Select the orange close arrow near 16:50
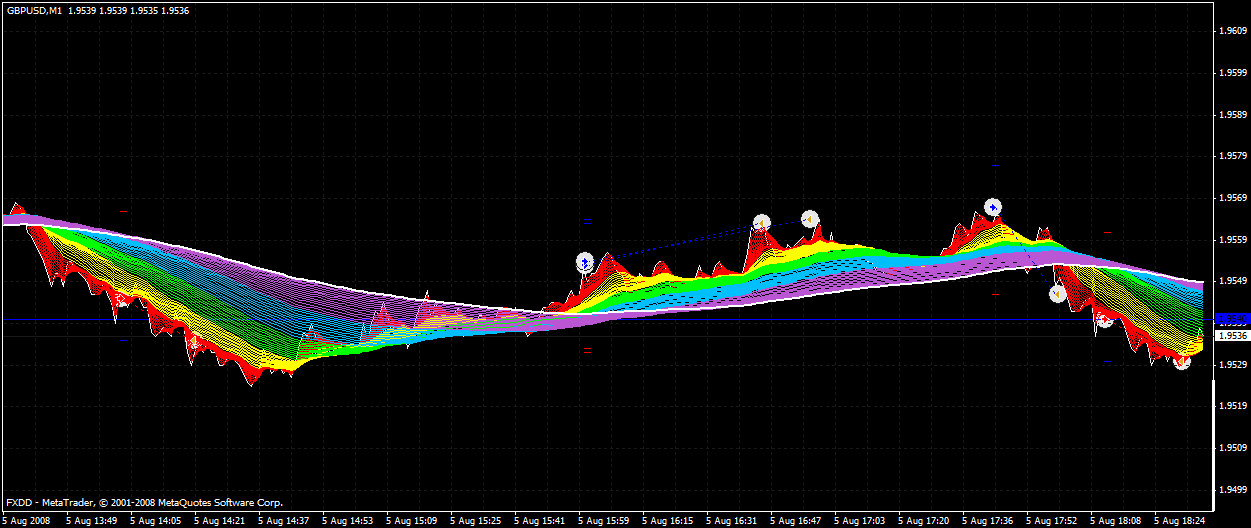1251x528 pixels. [x=810, y=218]
